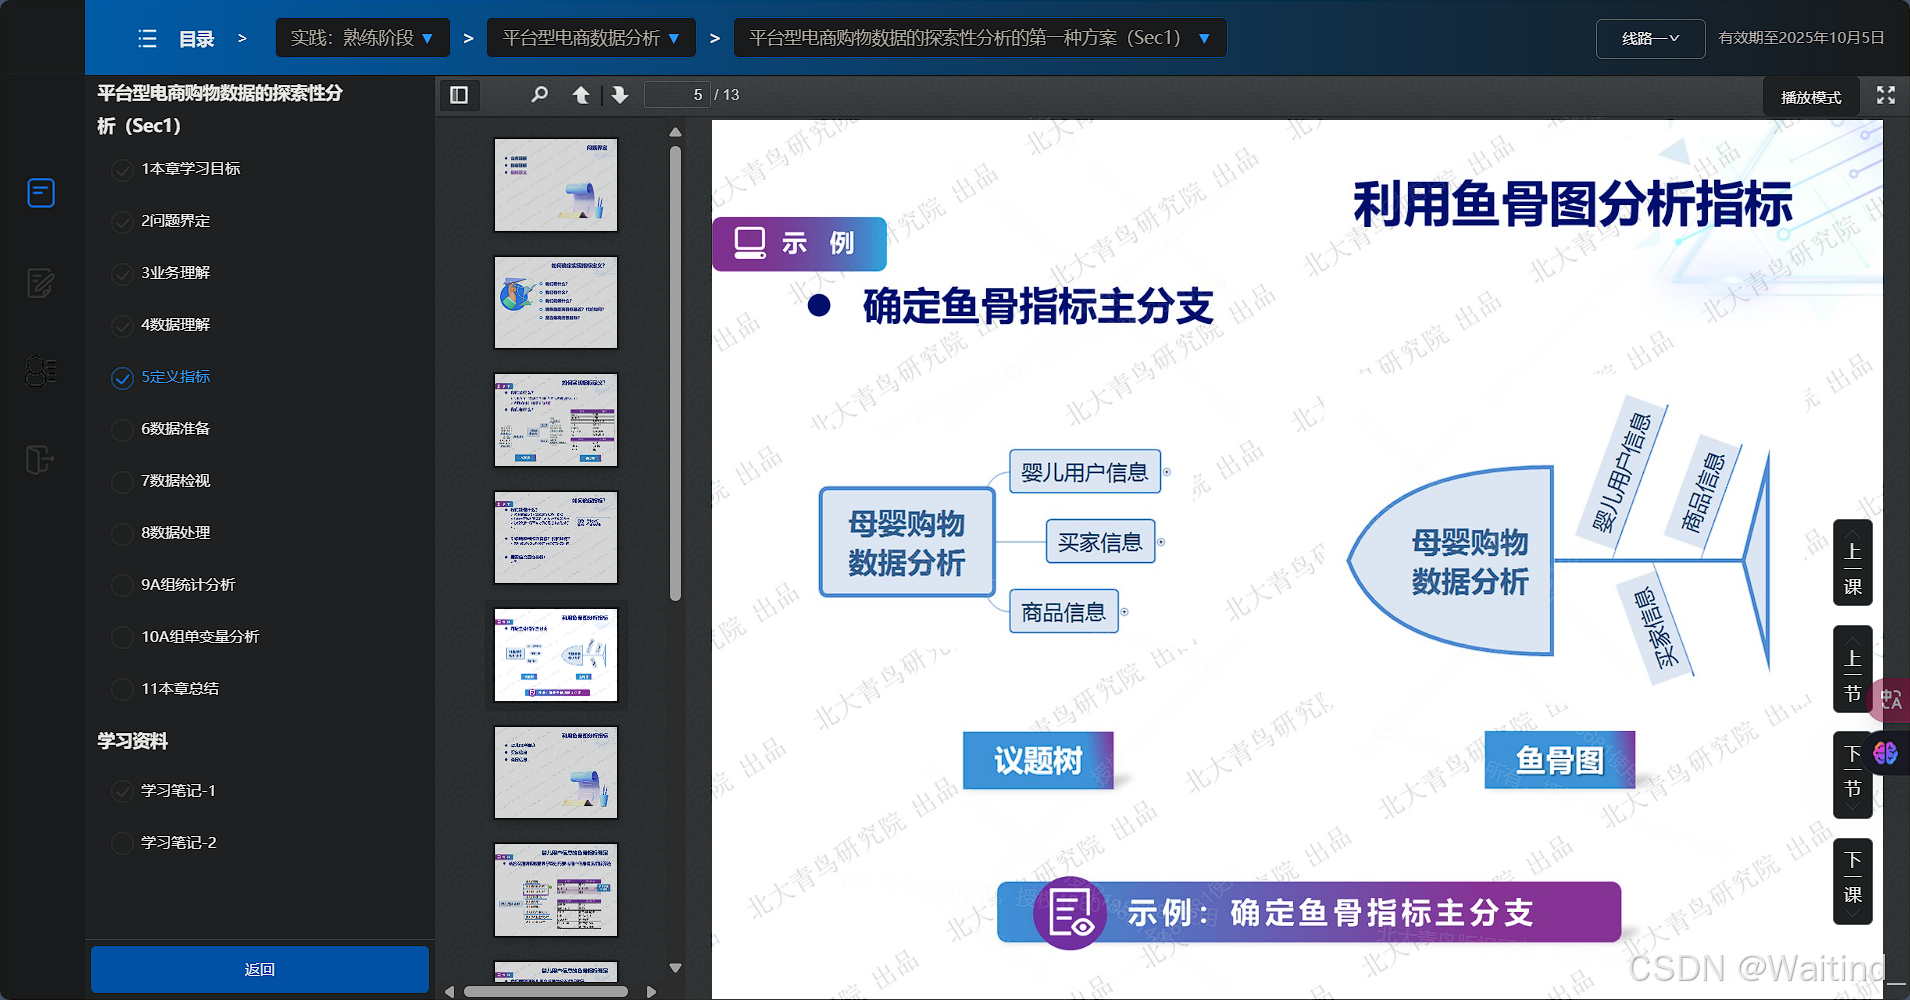Toggle completion circle for 3业务理解
This screenshot has width=1910, height=1000.
[122, 274]
